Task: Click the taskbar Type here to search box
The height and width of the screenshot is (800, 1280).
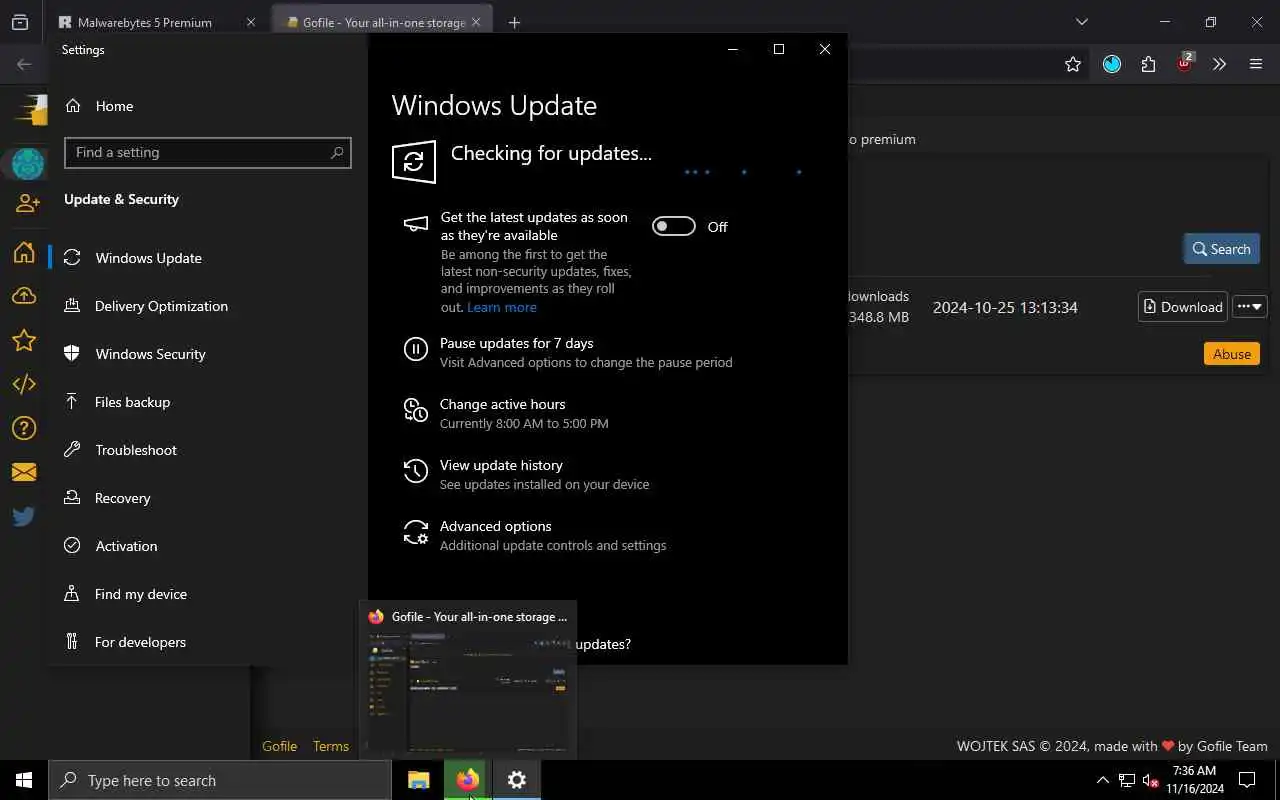Action: point(220,780)
